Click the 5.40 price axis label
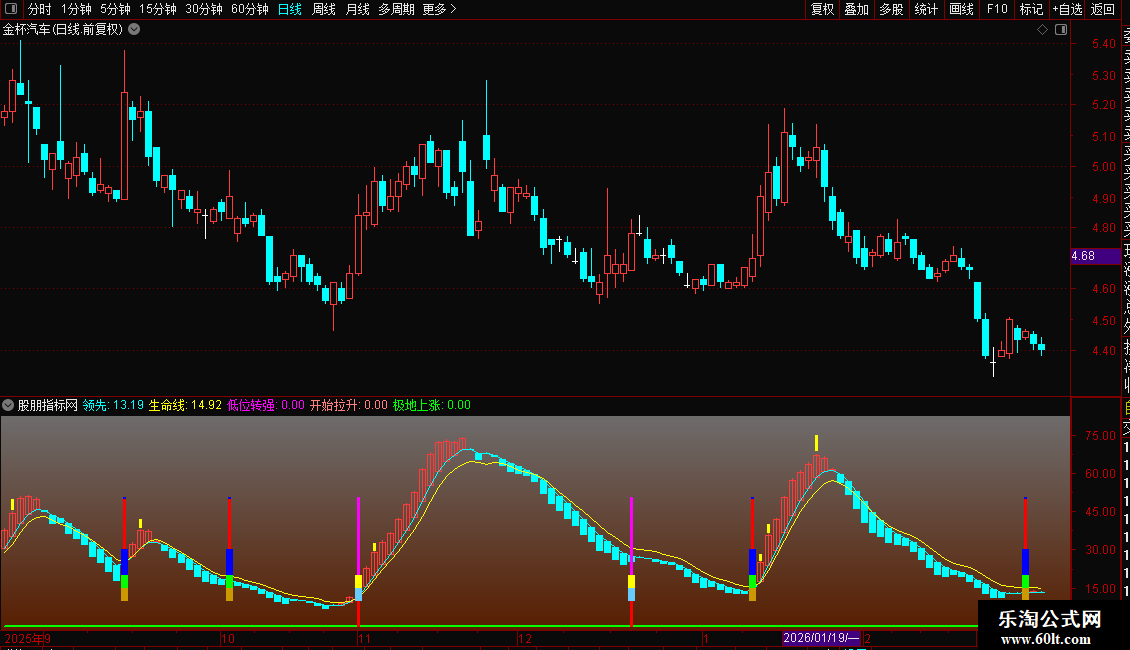Image resolution: width=1130 pixels, height=650 pixels. click(x=1103, y=43)
